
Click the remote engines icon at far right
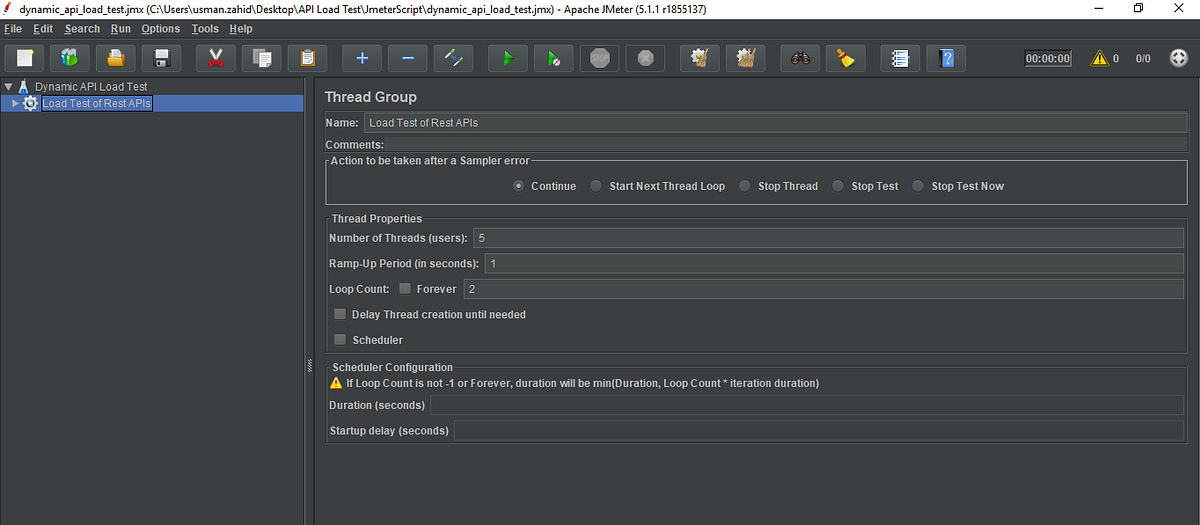pos(1179,58)
